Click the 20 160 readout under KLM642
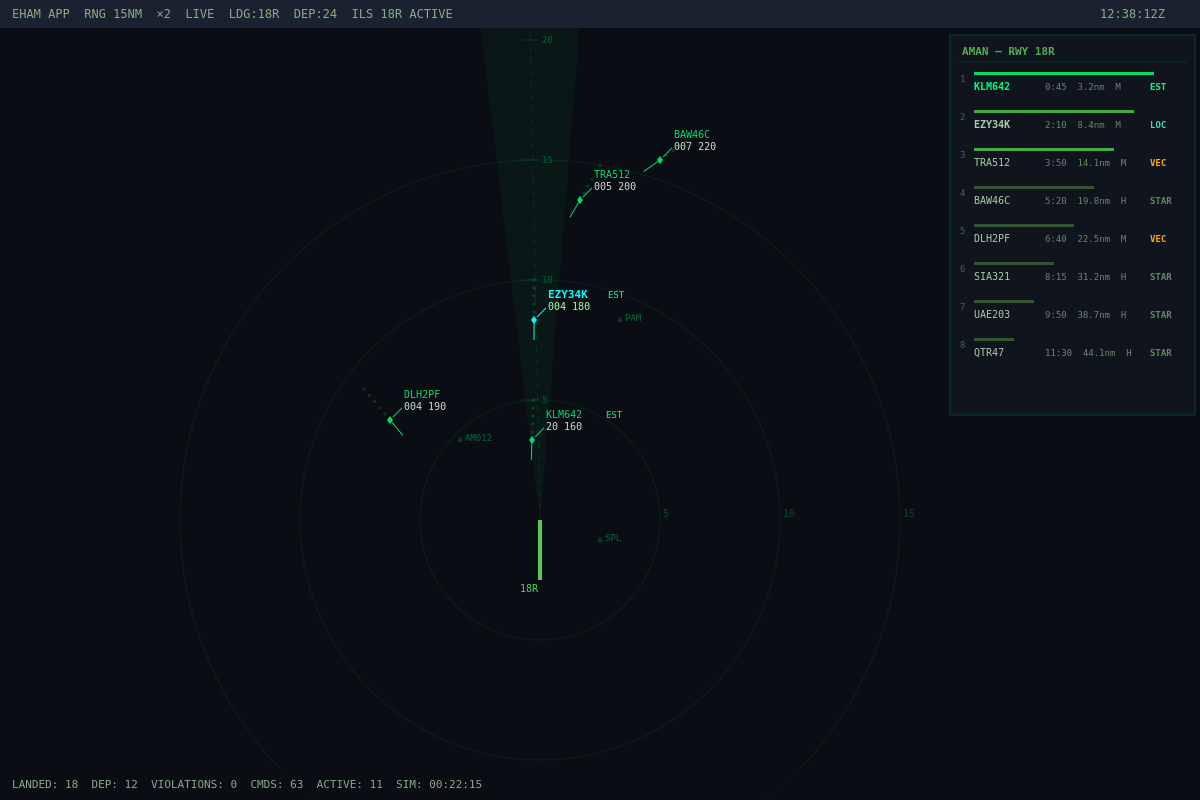This screenshot has width=1200, height=800. 564,427
